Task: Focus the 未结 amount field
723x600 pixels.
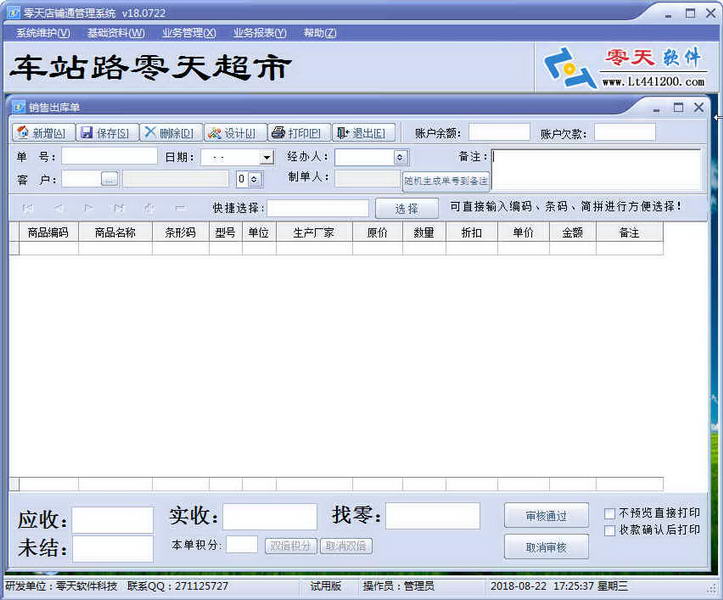Action: (113, 548)
